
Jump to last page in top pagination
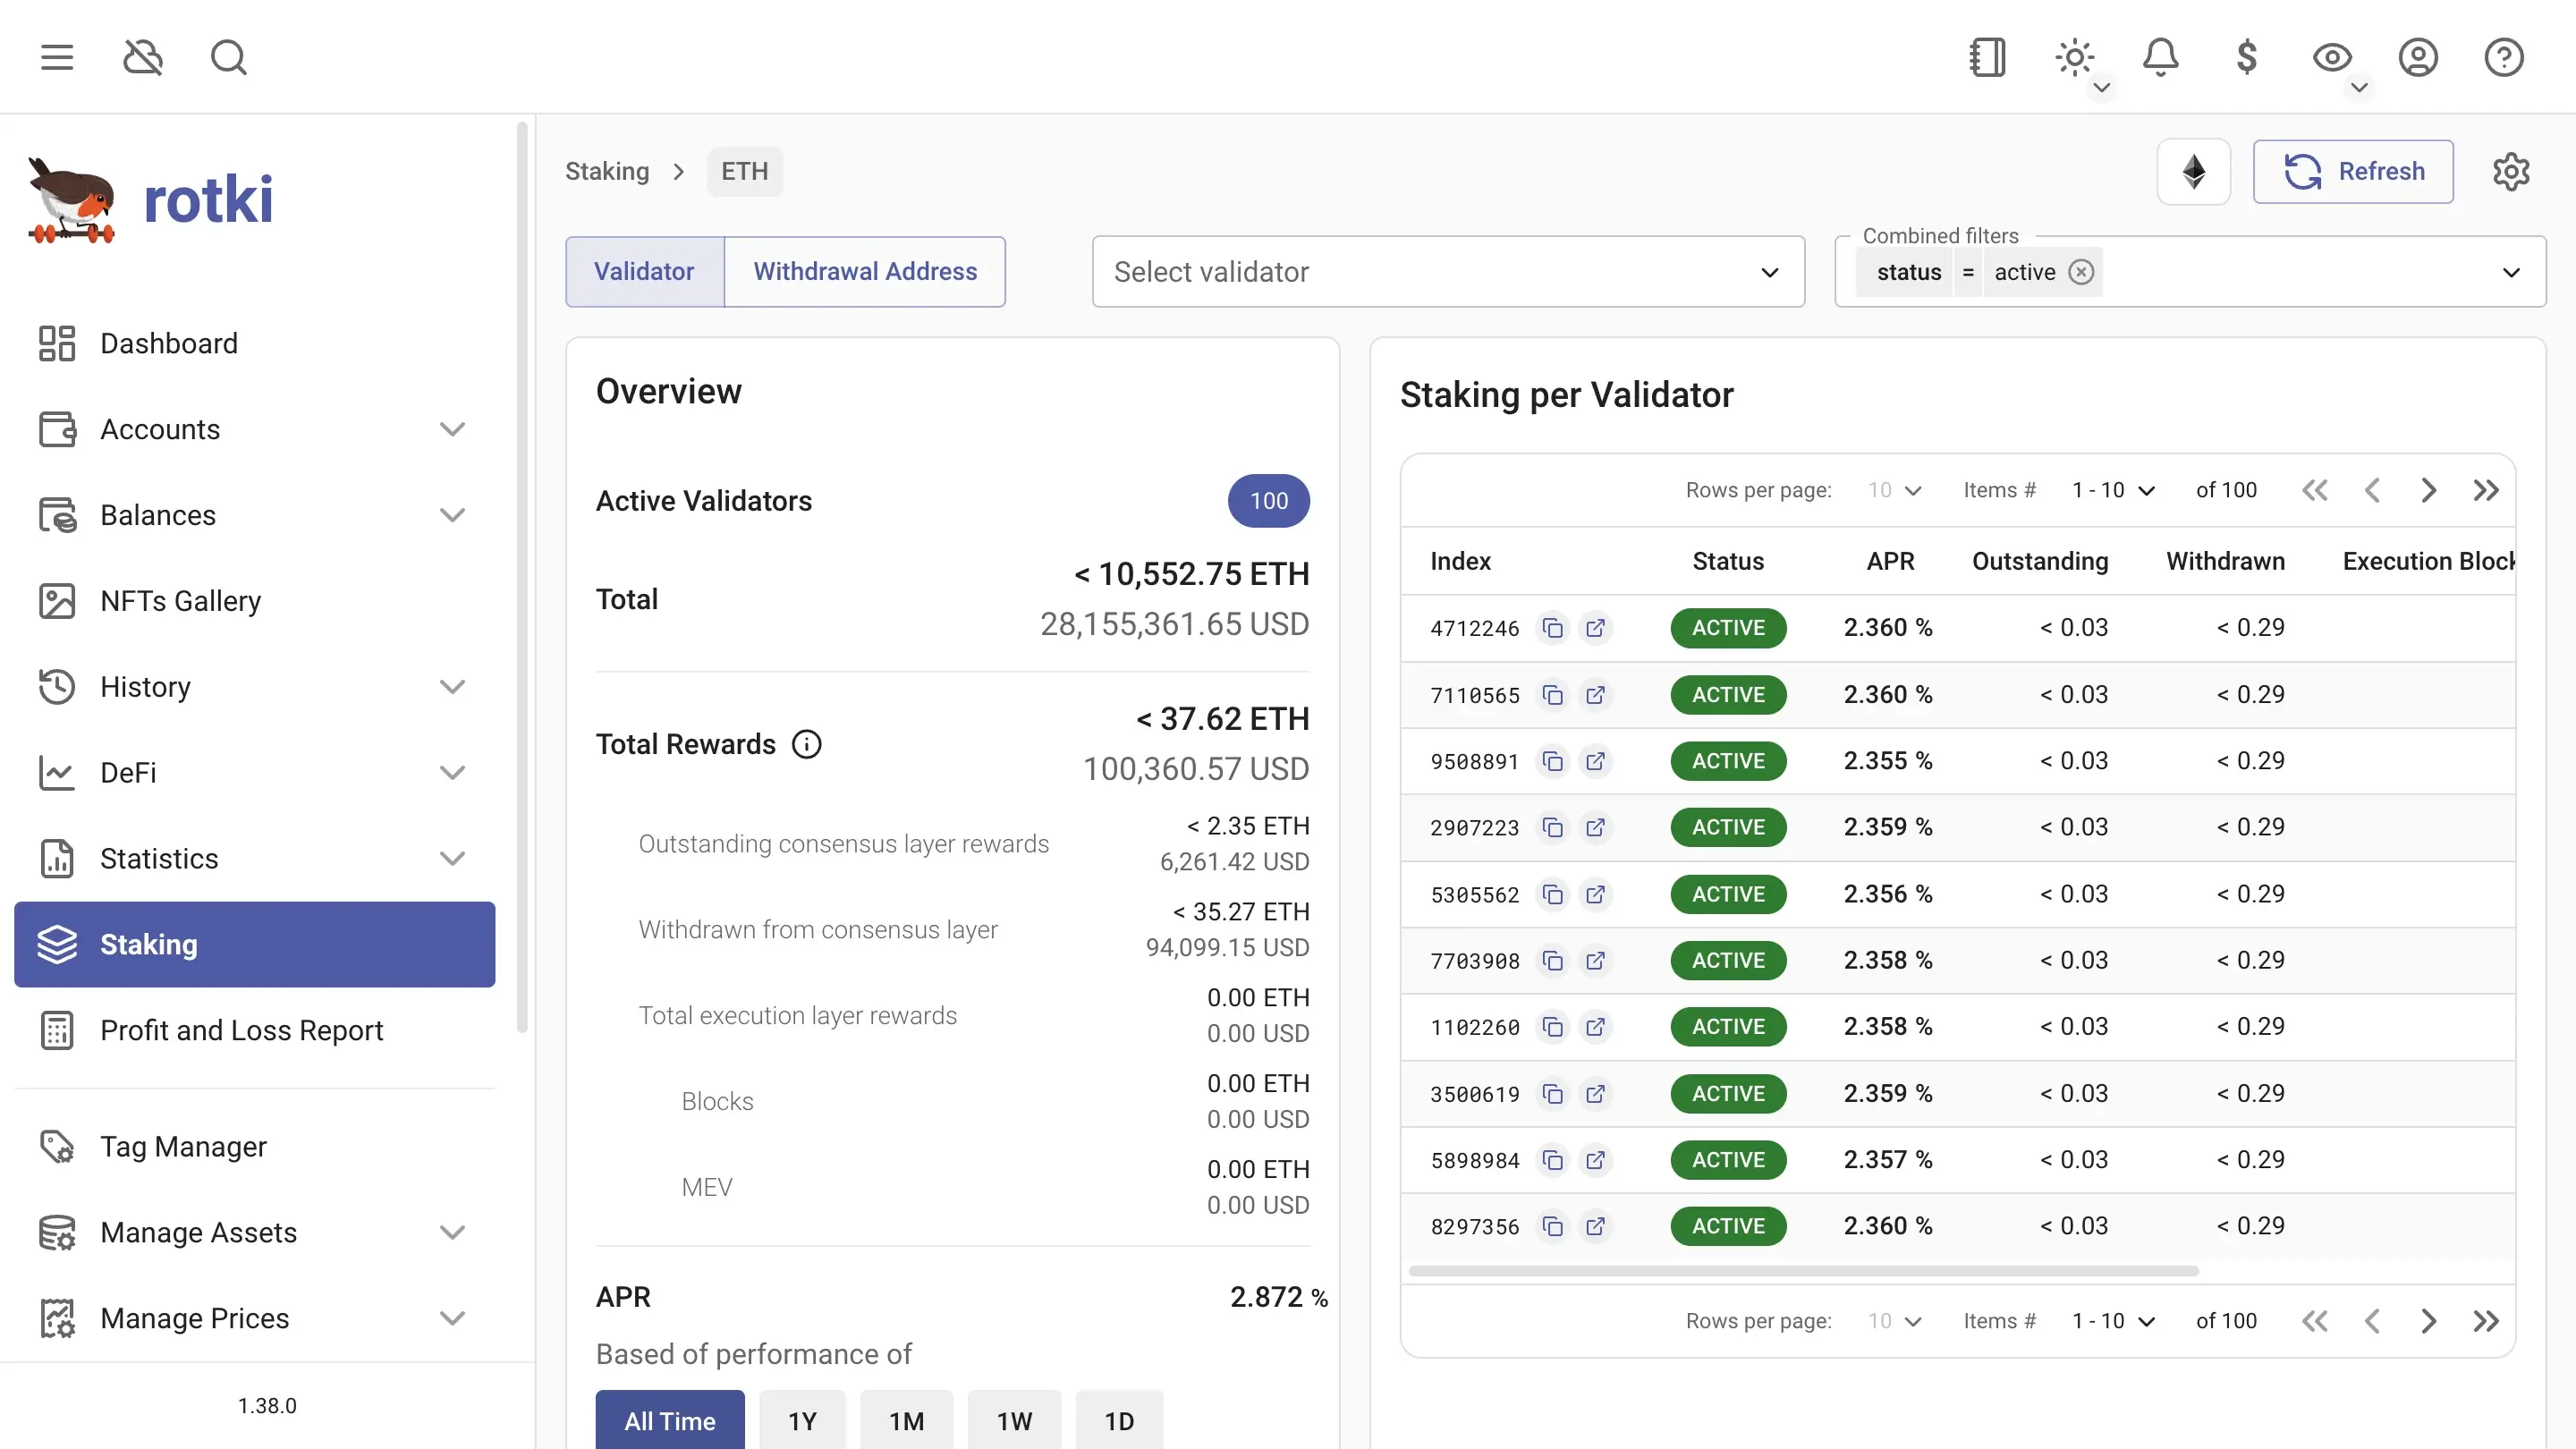[x=2486, y=490]
